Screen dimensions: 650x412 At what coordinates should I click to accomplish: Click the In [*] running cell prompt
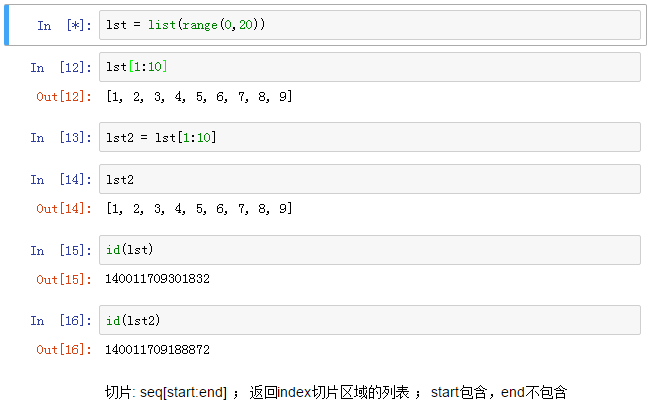coord(60,26)
